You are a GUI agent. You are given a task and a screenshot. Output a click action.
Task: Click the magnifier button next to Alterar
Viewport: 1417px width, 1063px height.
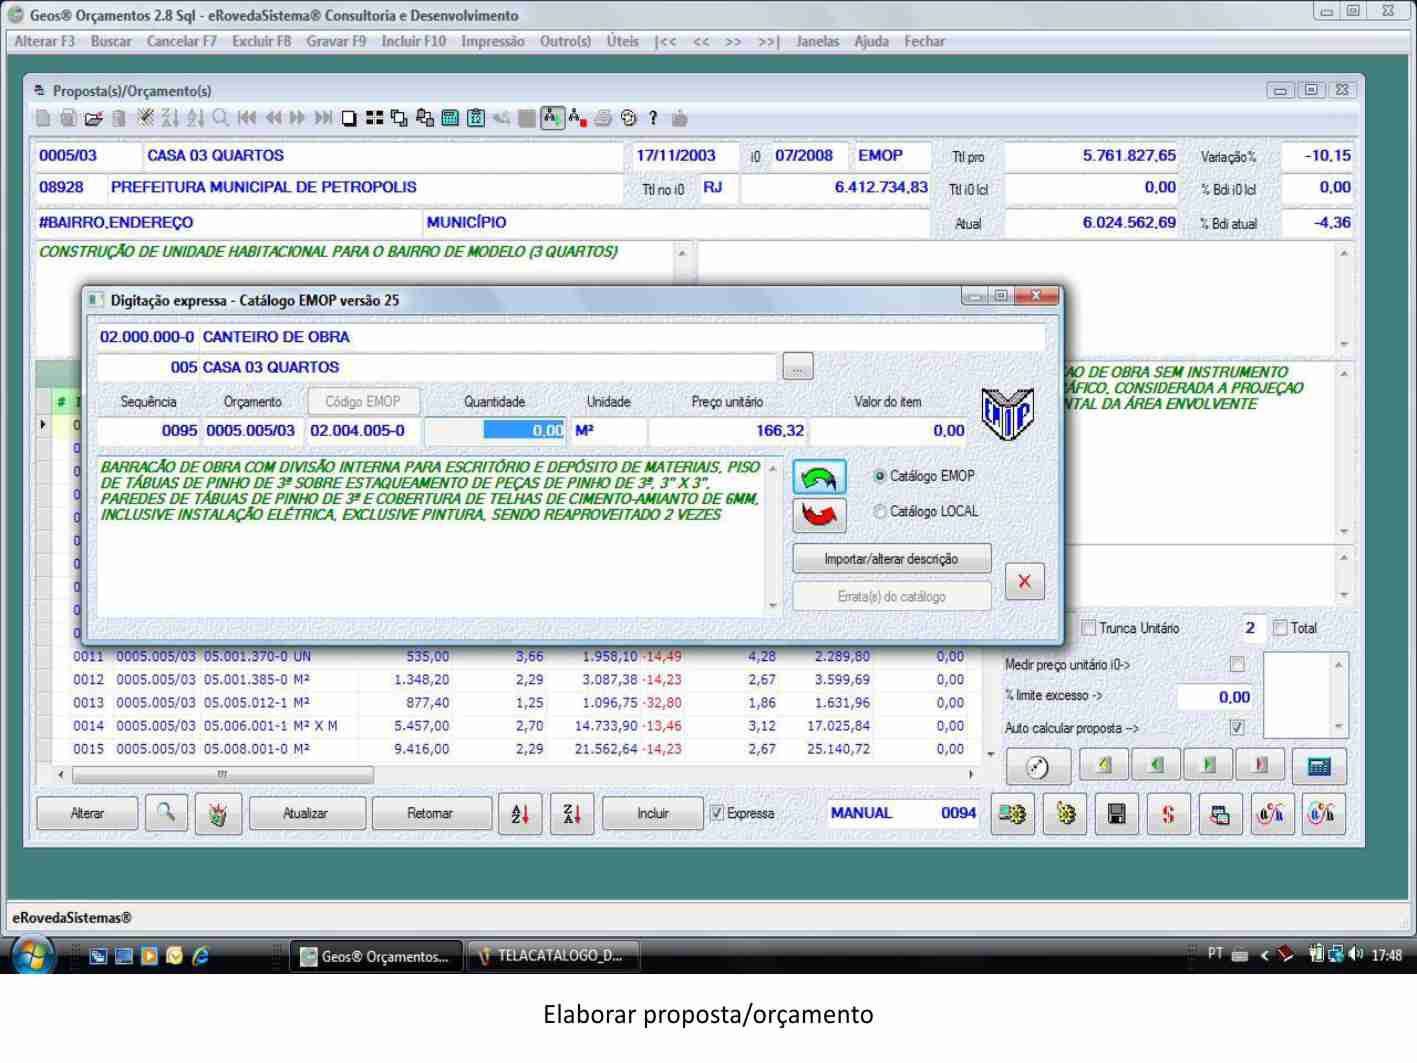pyautogui.click(x=166, y=813)
